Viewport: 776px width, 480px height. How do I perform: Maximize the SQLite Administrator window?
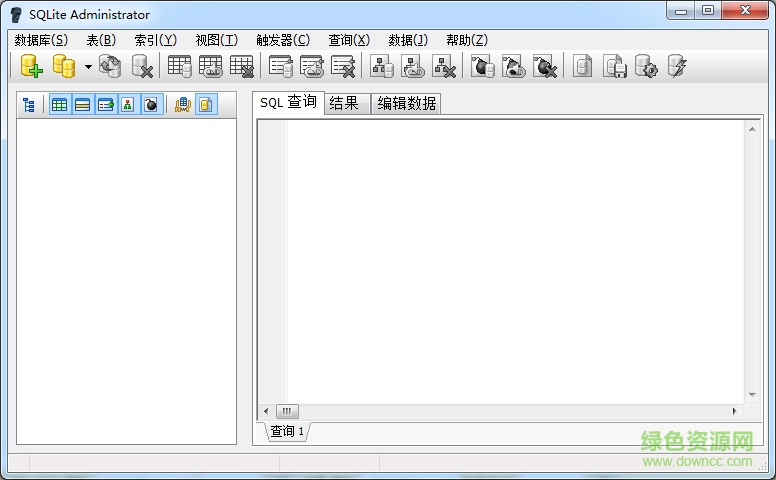coord(708,11)
